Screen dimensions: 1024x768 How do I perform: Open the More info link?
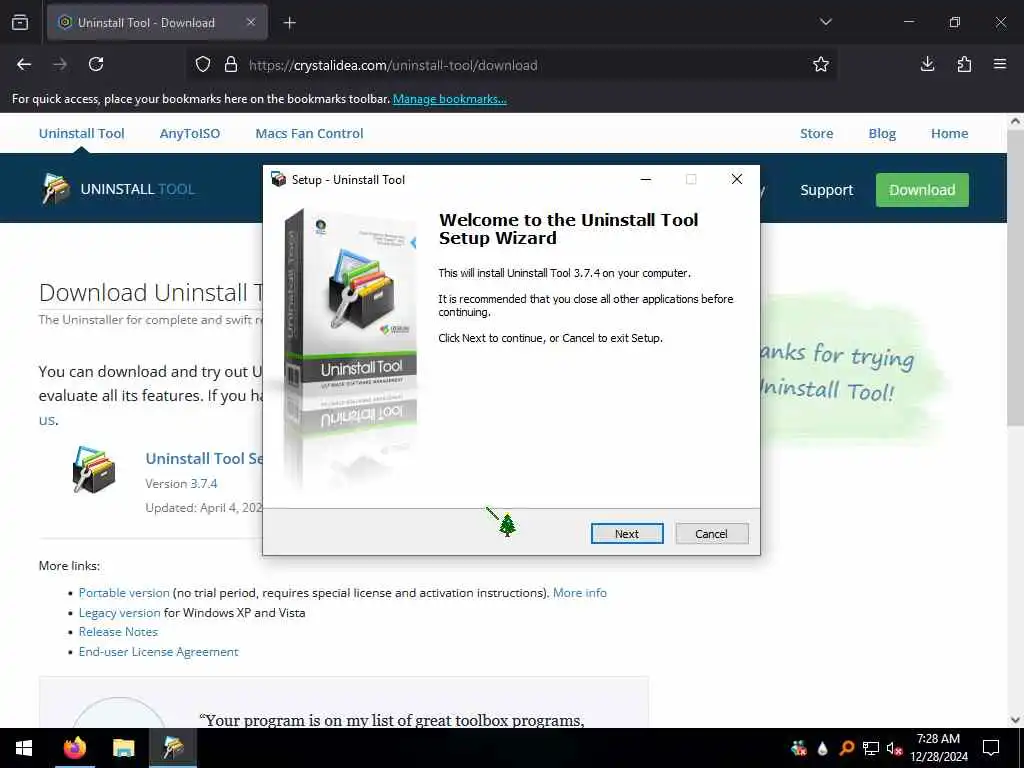pyautogui.click(x=580, y=593)
